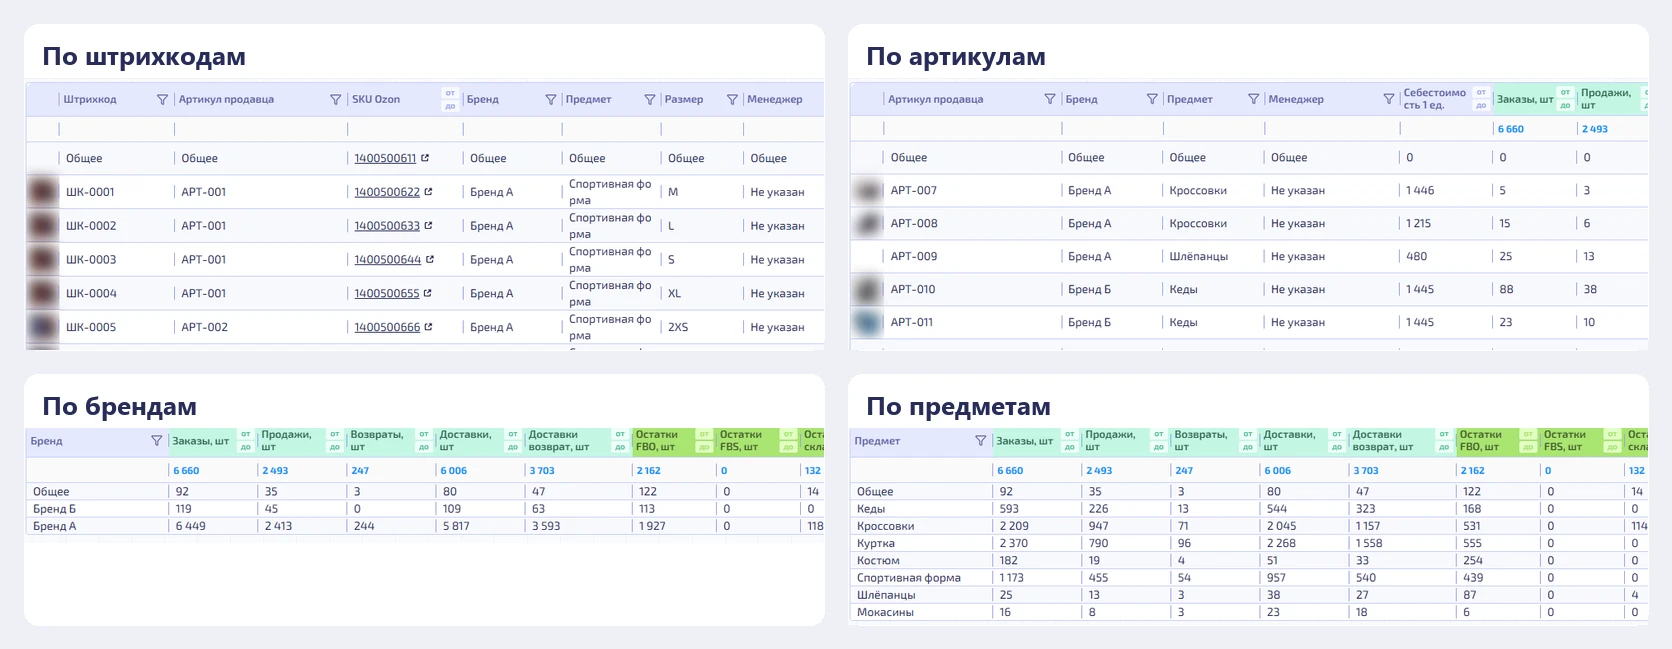1672x649 pixels.
Task: Select the Мокасины row in По предметам
Action: point(1249,612)
